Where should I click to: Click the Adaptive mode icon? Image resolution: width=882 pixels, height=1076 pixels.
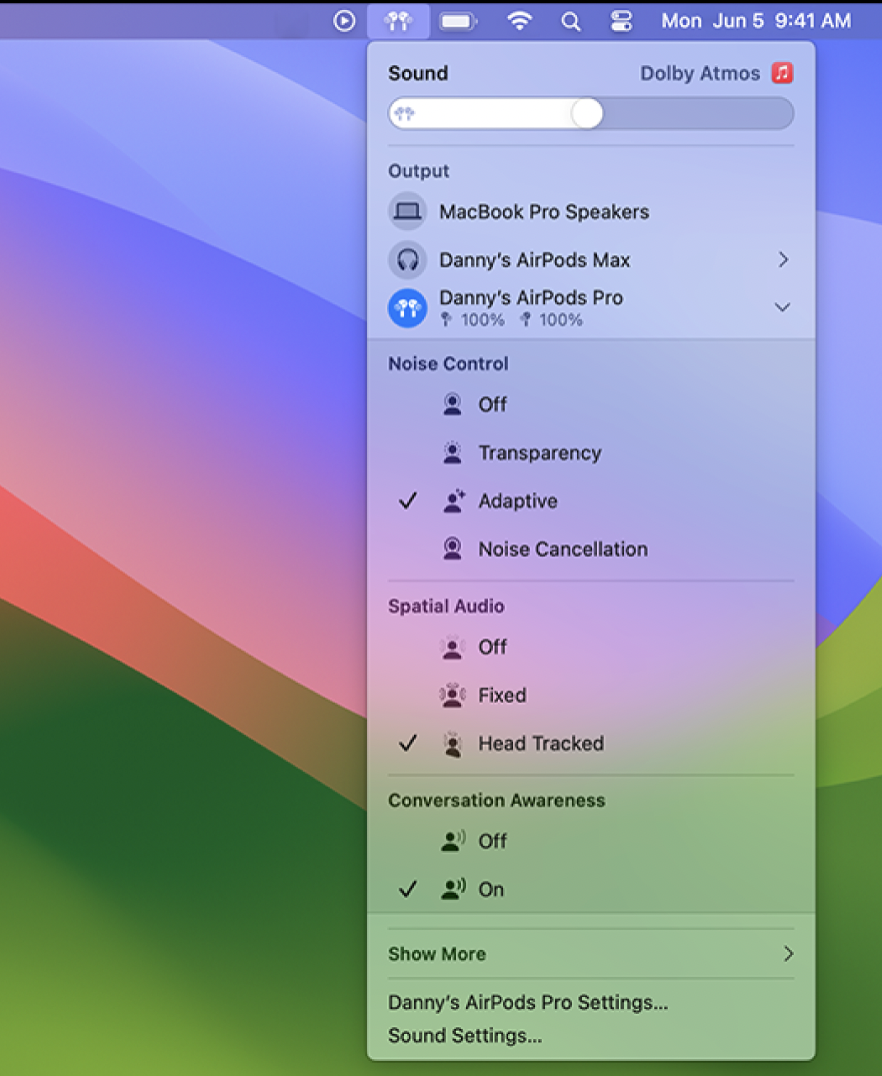[454, 501]
